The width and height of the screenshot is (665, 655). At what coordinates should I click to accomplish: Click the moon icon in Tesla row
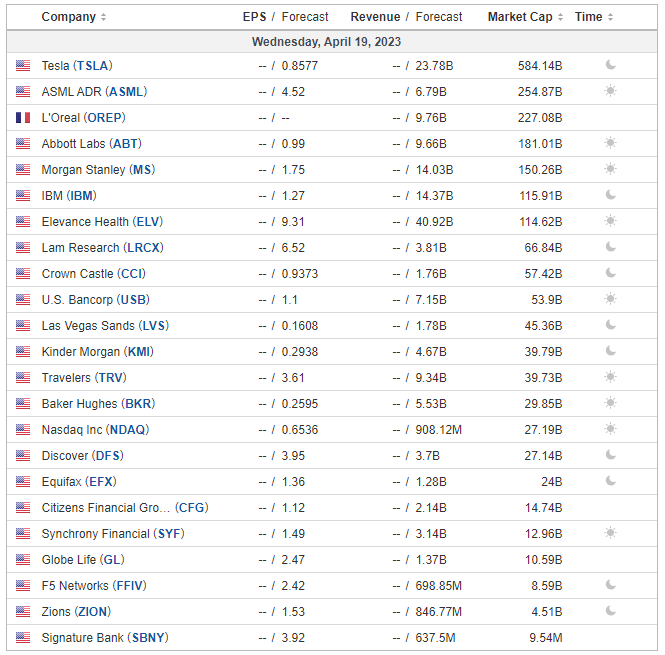(610, 65)
